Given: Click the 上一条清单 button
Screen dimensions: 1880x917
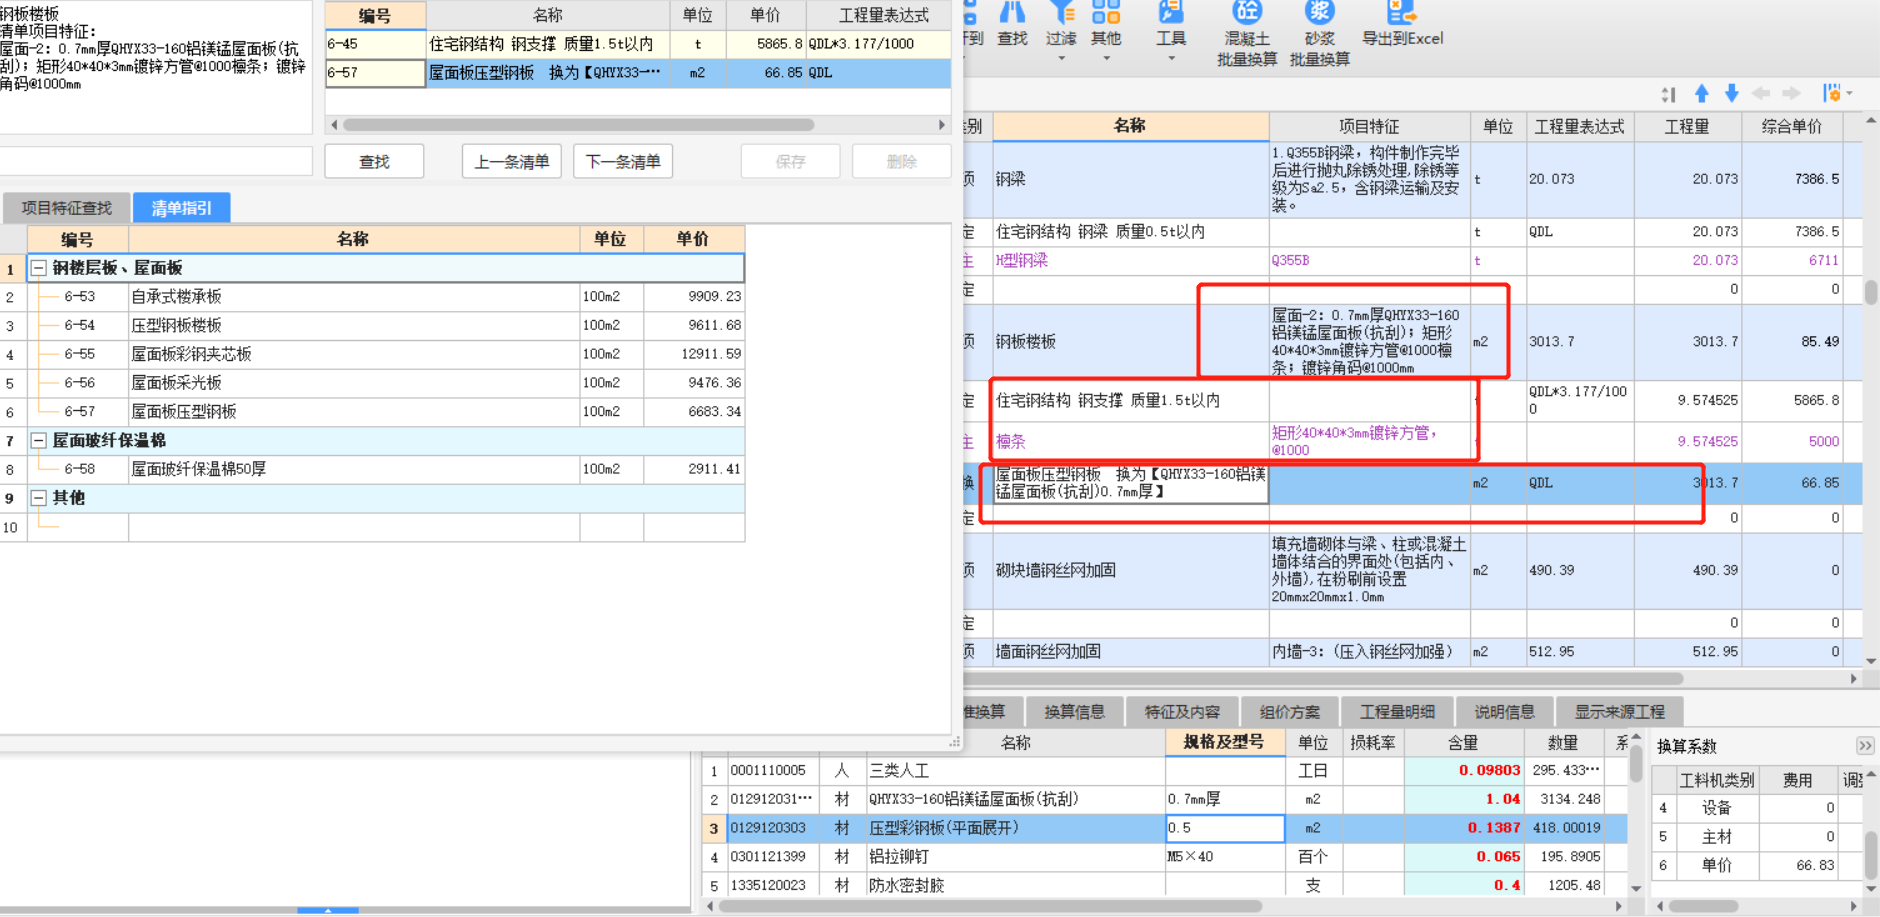Looking at the screenshot, I should (511, 162).
